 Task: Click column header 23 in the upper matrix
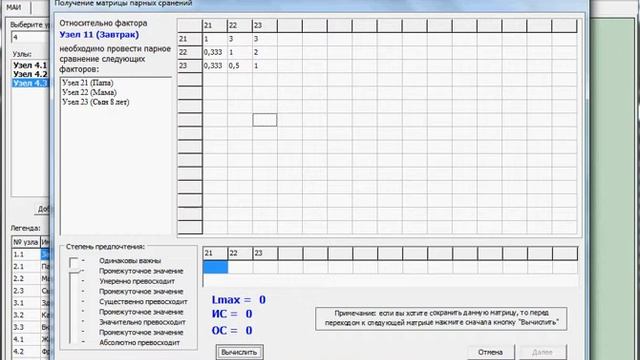[x=264, y=25]
